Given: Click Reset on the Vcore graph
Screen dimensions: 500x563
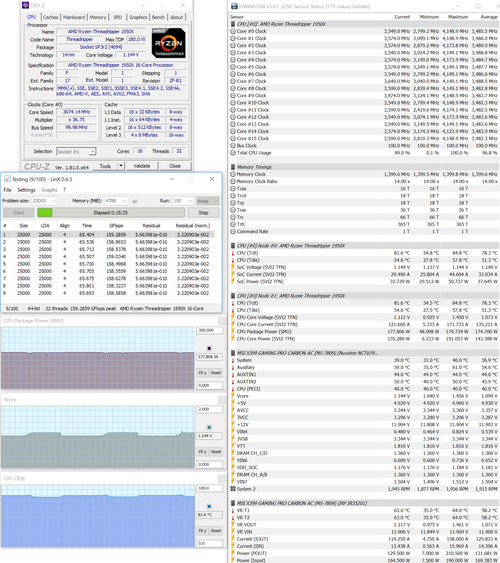Looking at the screenshot, I should click(216, 452).
